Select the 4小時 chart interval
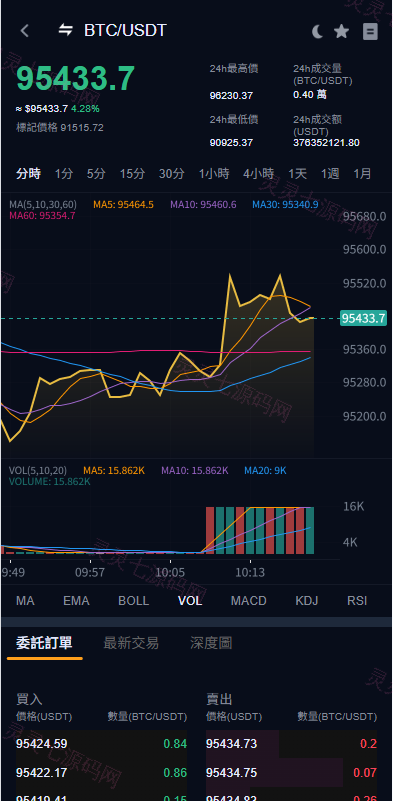Screen dimensions: 393x801 pos(258,174)
